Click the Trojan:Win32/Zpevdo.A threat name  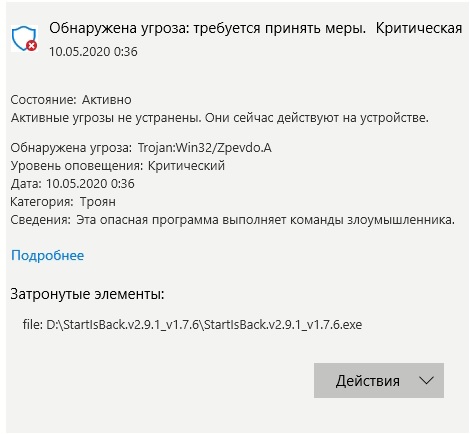tap(205, 148)
